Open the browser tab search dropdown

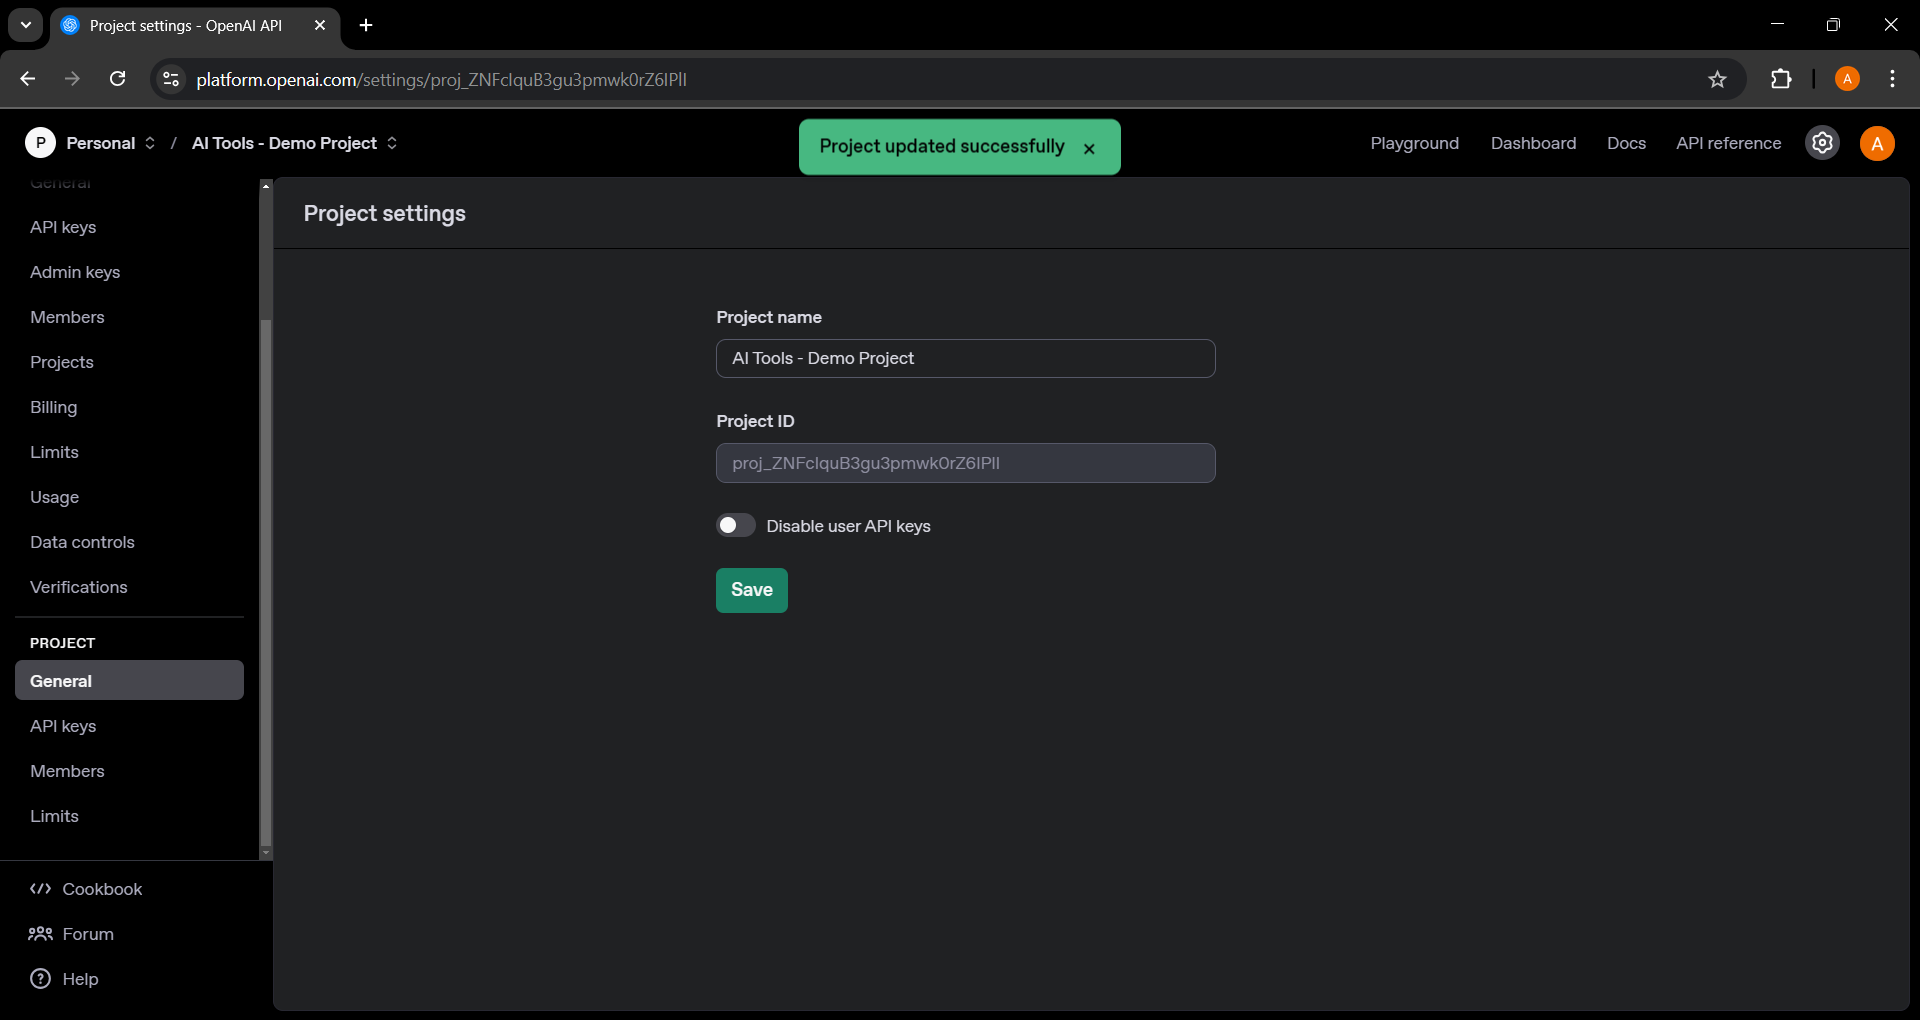(x=26, y=25)
